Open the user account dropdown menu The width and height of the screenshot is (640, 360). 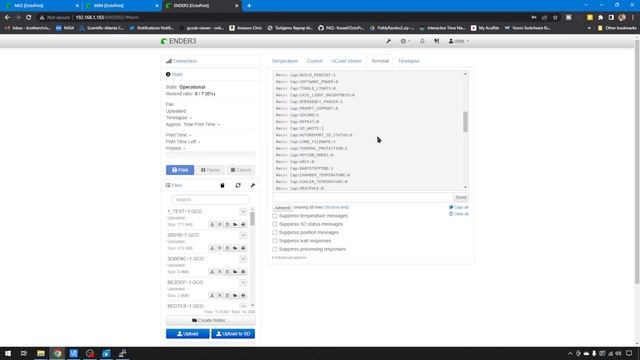coord(459,41)
